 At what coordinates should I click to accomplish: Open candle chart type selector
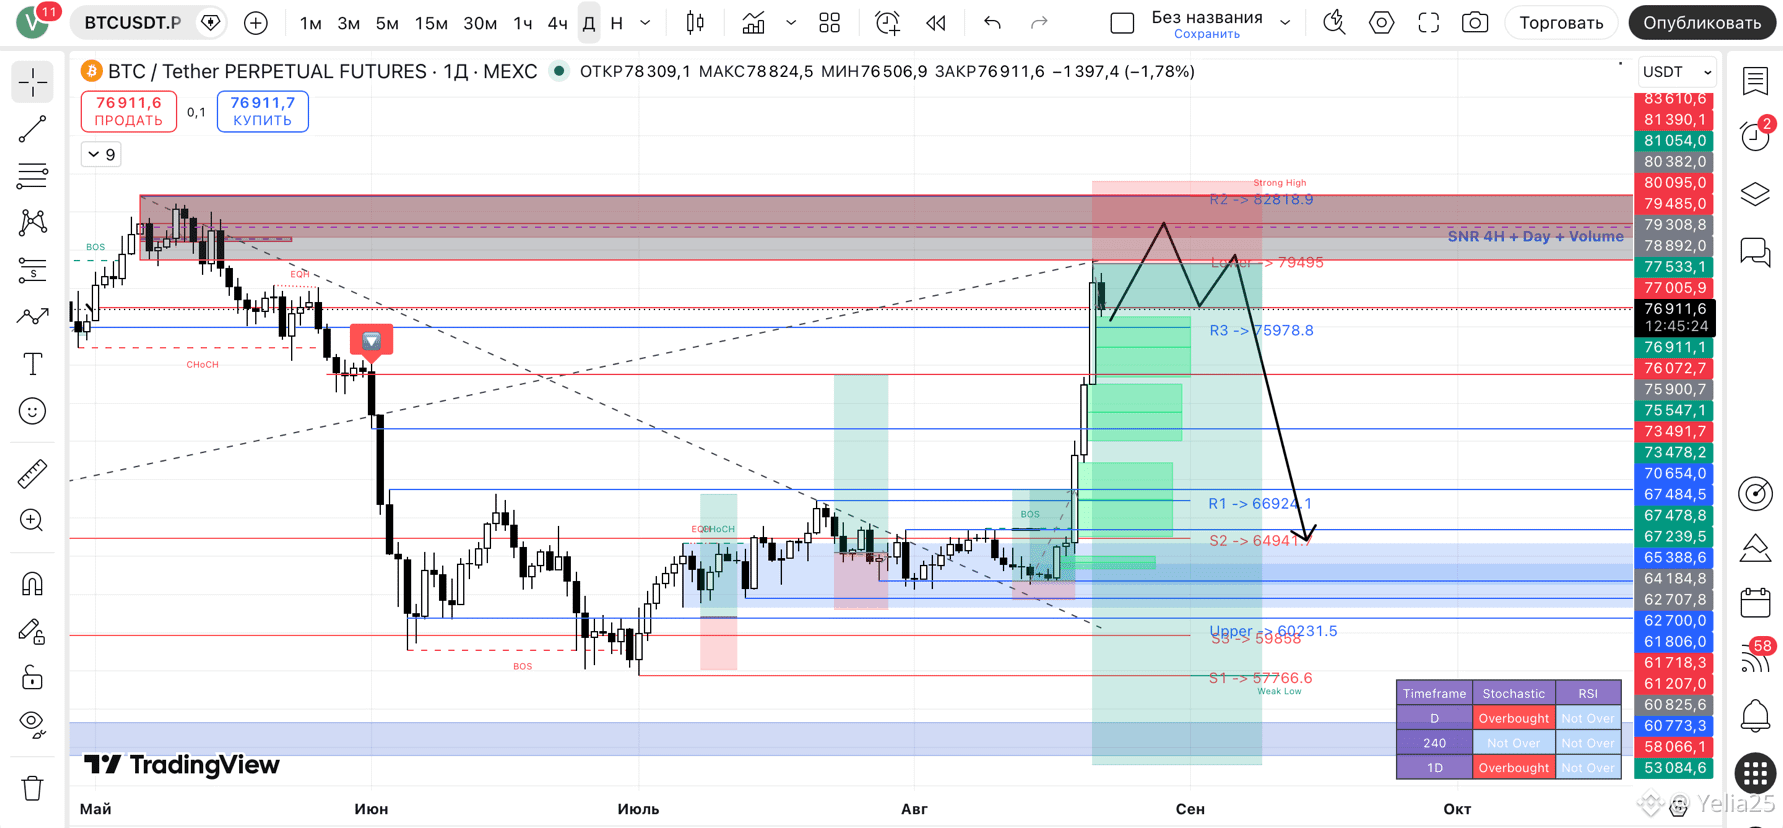click(x=695, y=22)
